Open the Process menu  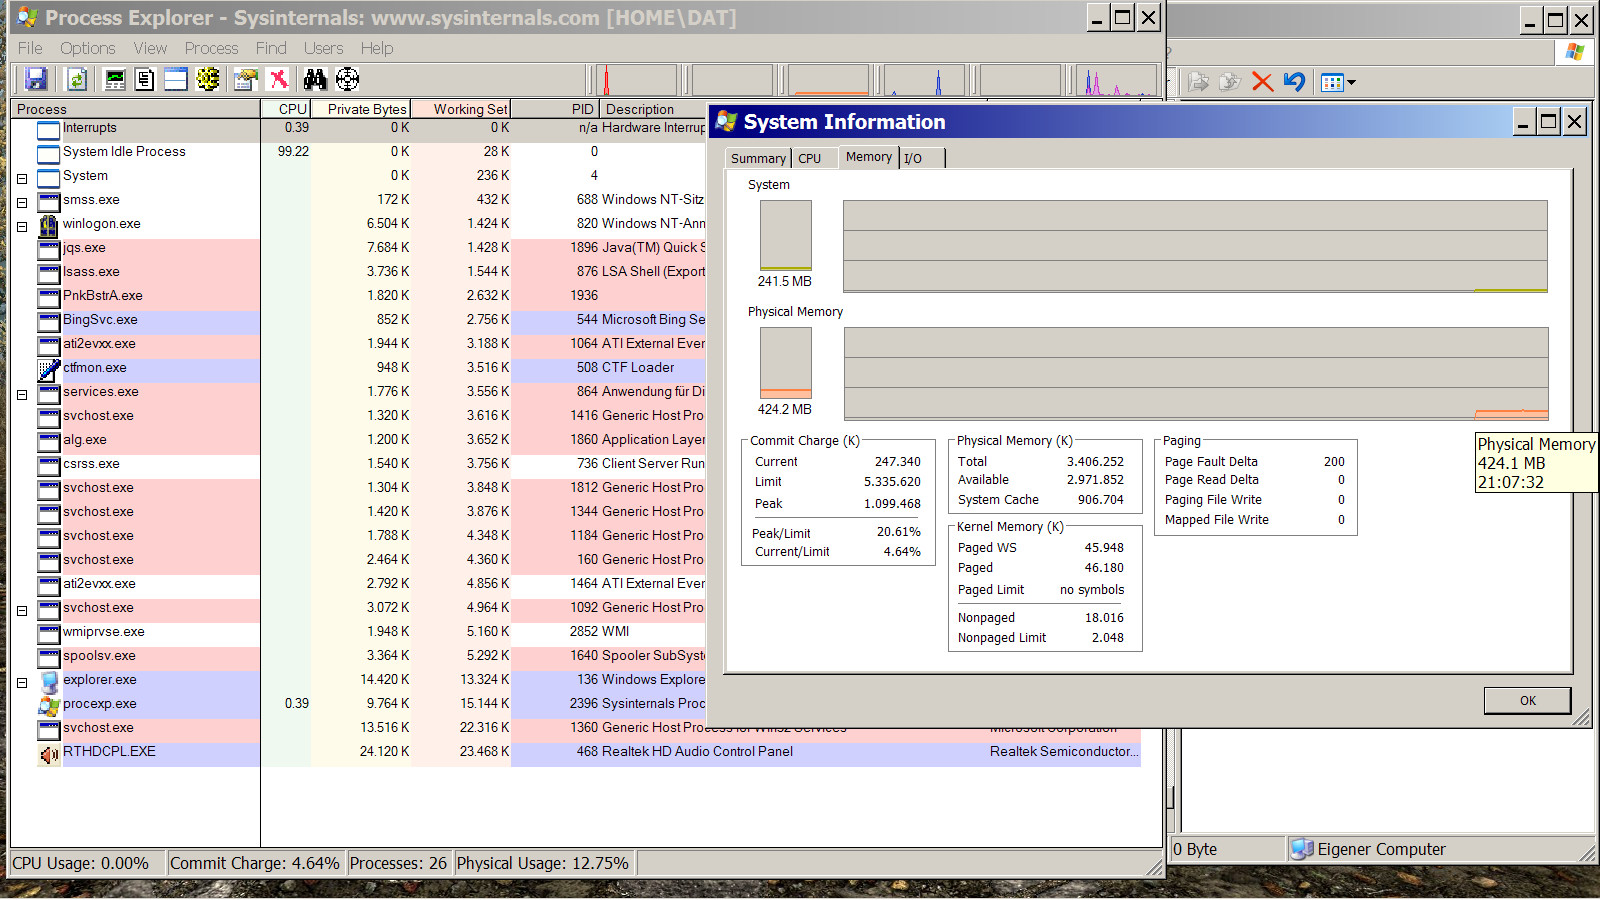pyautogui.click(x=211, y=48)
